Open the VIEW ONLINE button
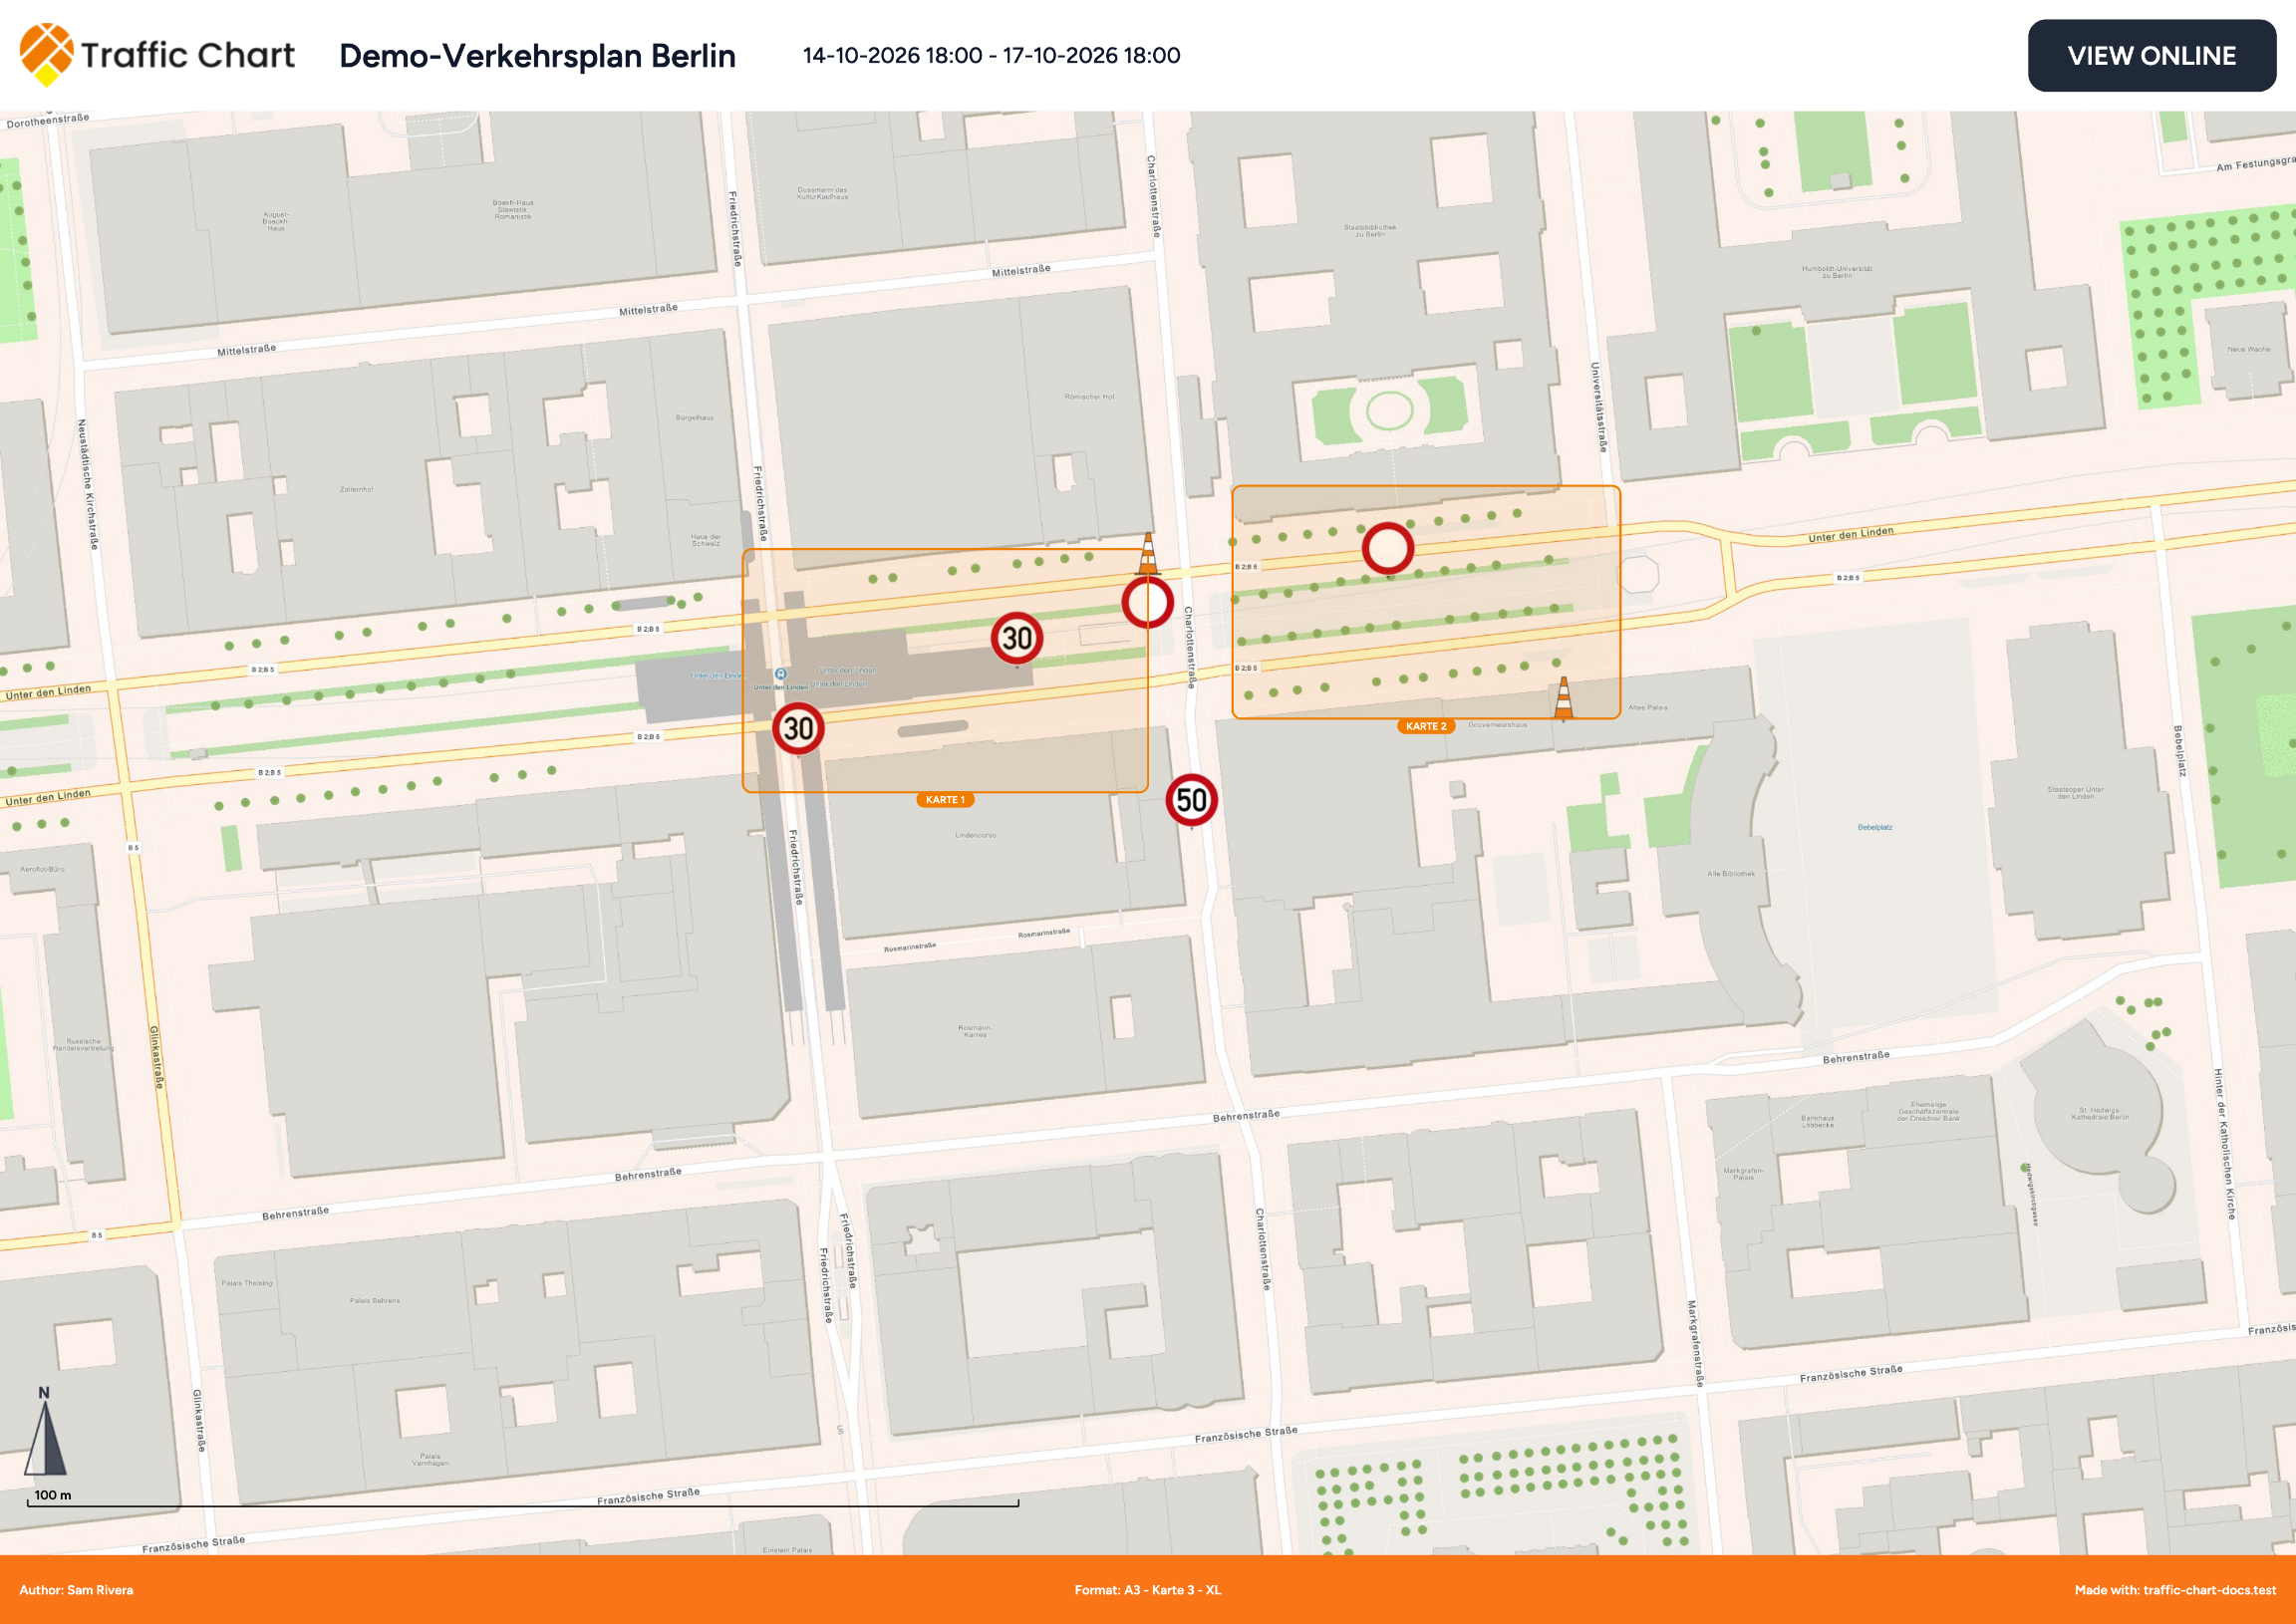Image resolution: width=2296 pixels, height=1624 pixels. point(2151,56)
